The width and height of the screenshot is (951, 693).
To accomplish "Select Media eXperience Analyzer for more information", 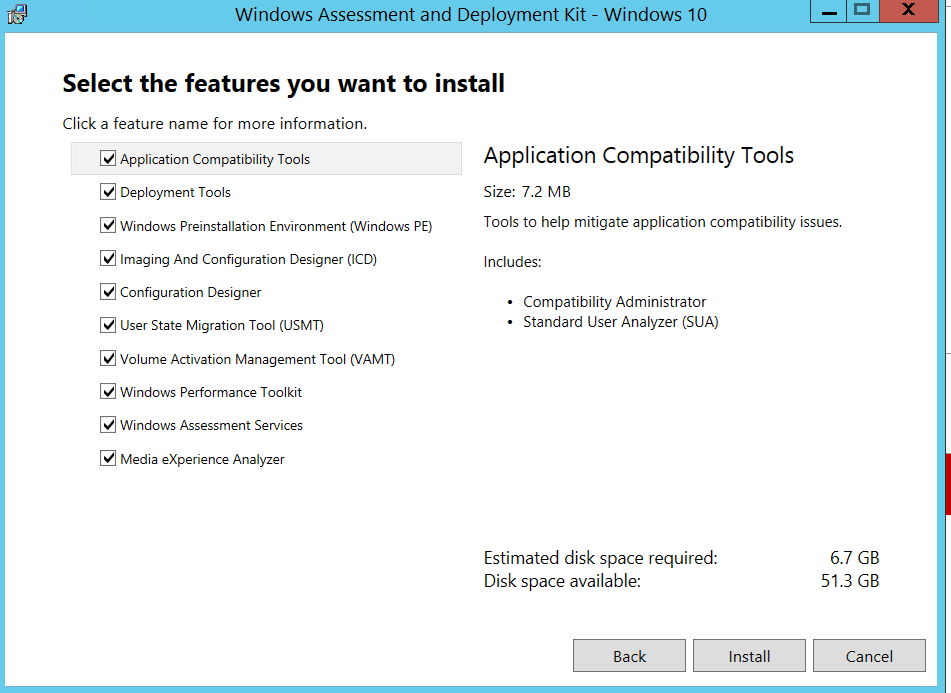I will click(201, 458).
